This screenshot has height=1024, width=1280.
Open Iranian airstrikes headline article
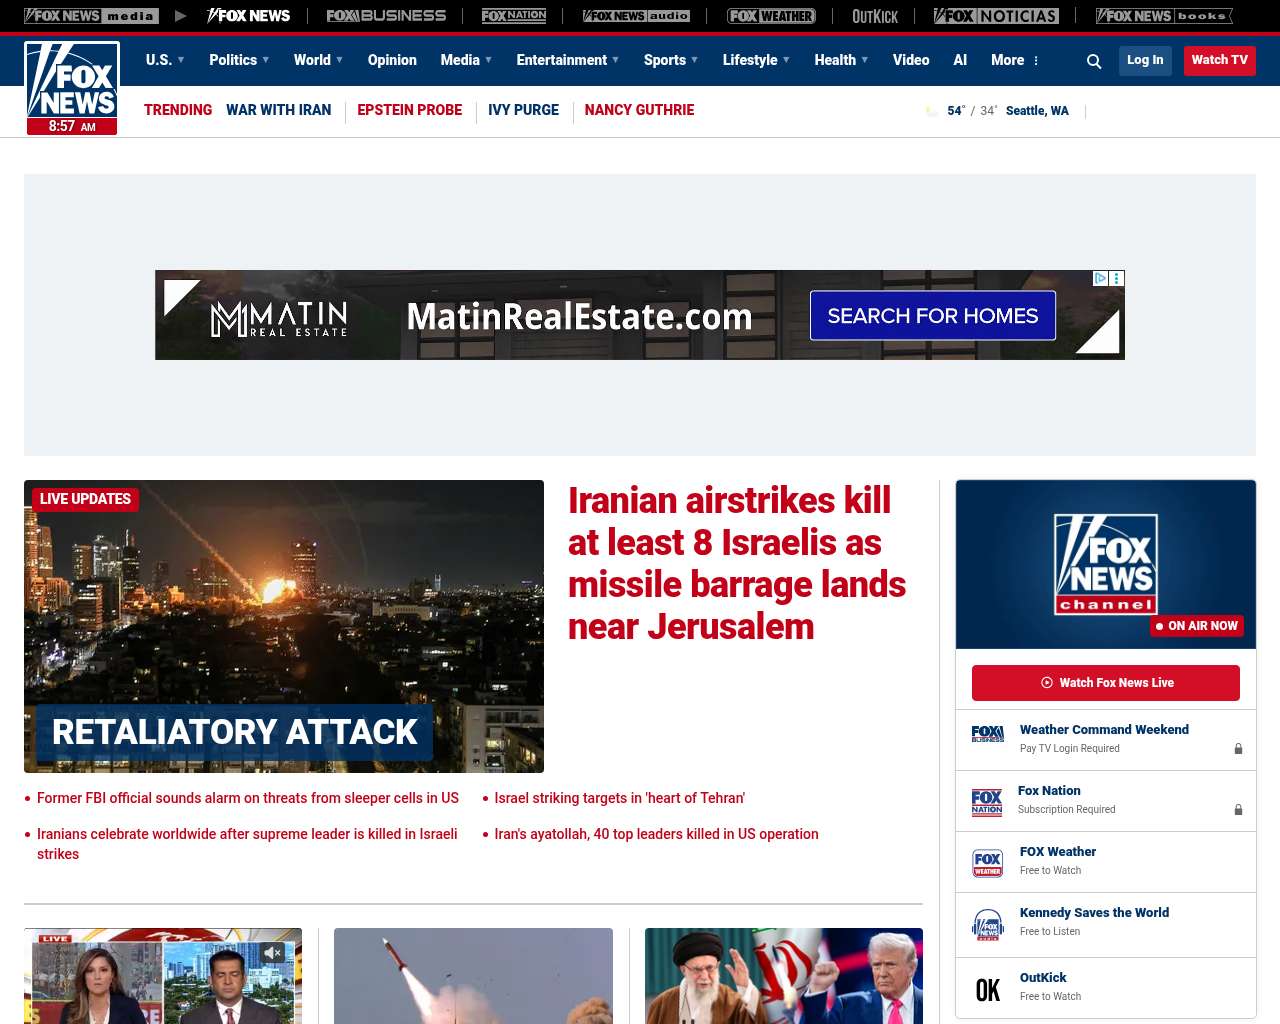coord(737,564)
